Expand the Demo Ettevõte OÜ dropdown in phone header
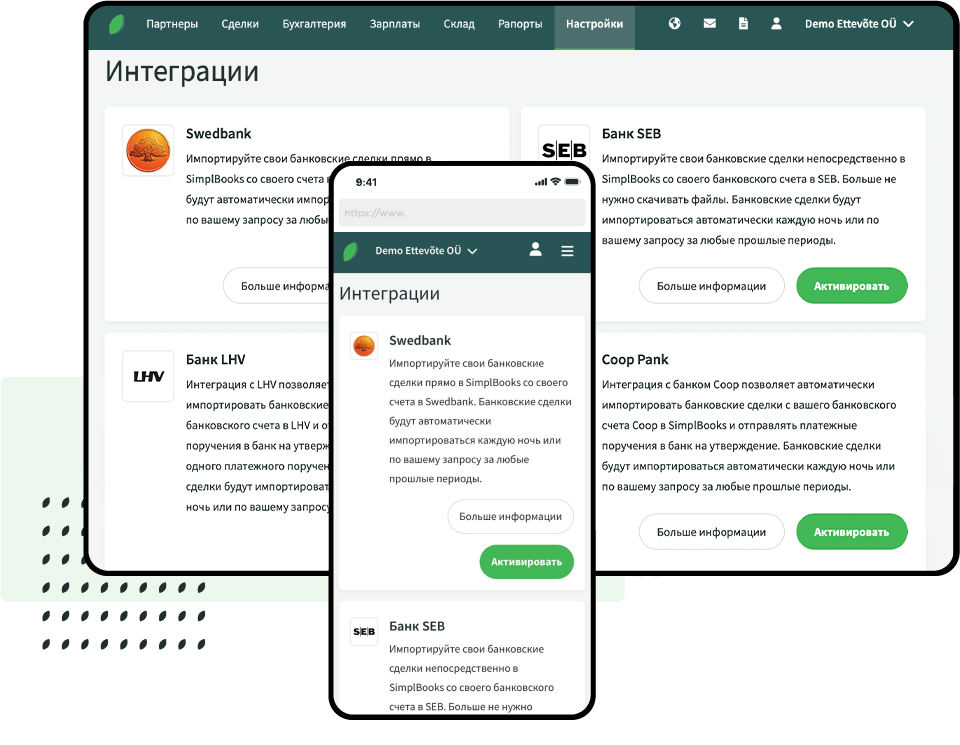The image size is (960, 745). point(426,251)
